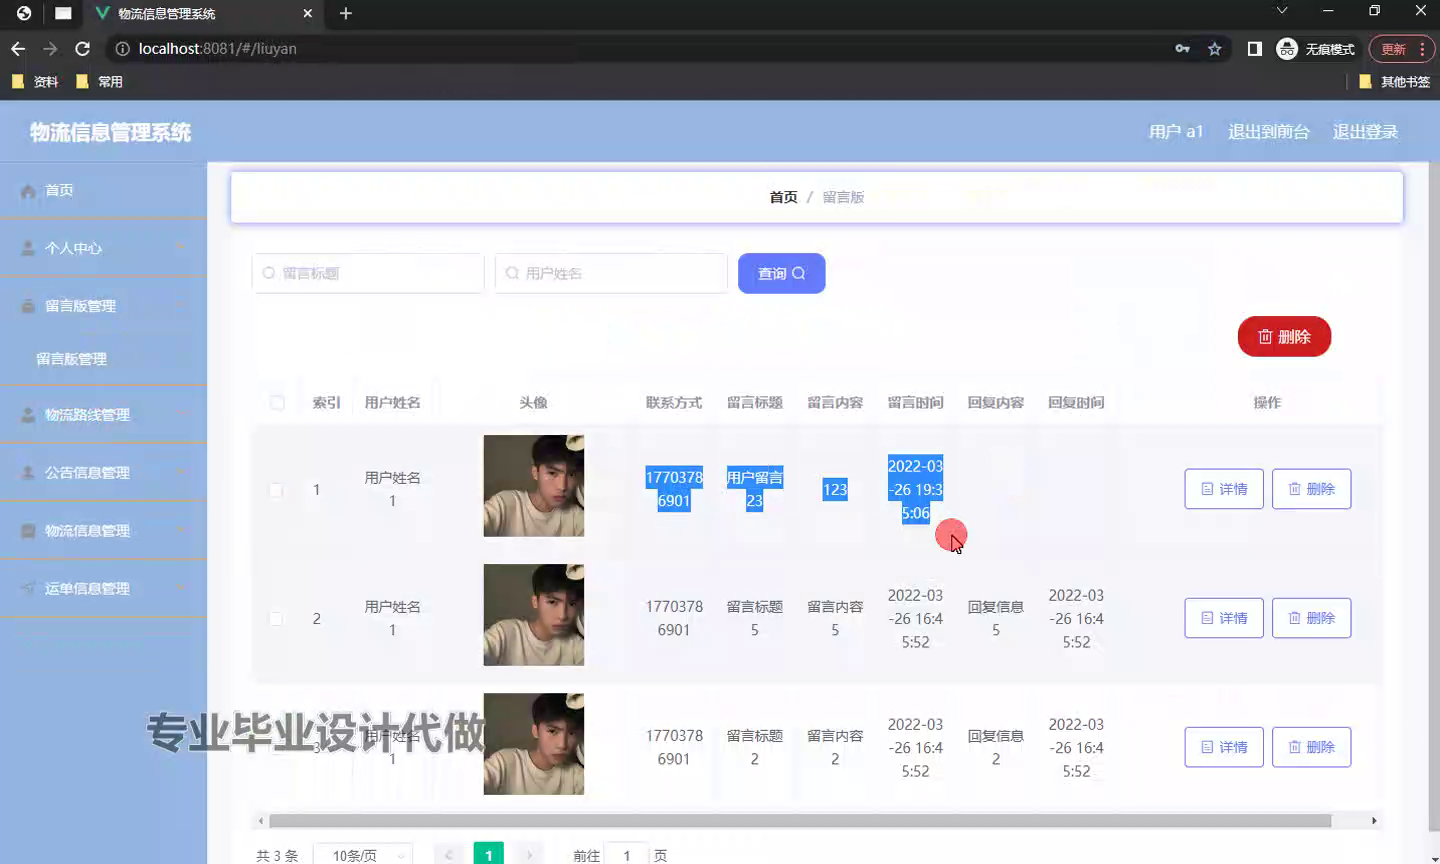Click the browser back arrow
The width and height of the screenshot is (1440, 864).
[18, 48]
